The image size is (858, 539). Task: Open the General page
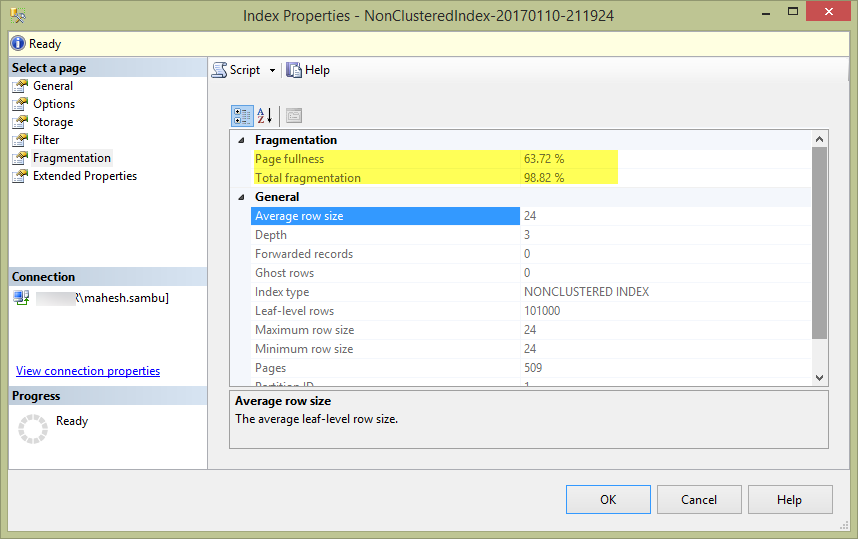coord(53,86)
